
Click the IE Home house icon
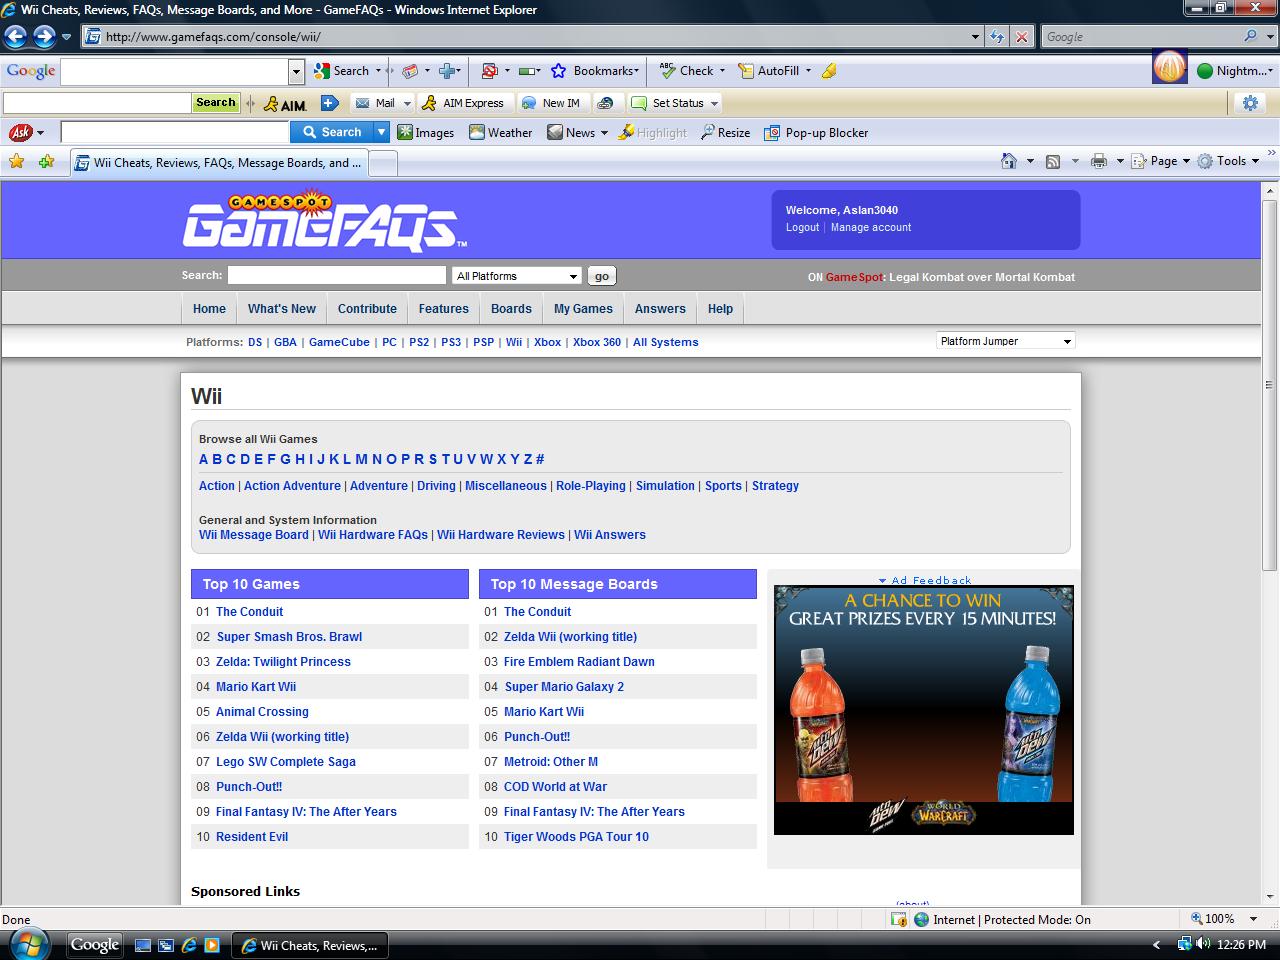point(1009,161)
